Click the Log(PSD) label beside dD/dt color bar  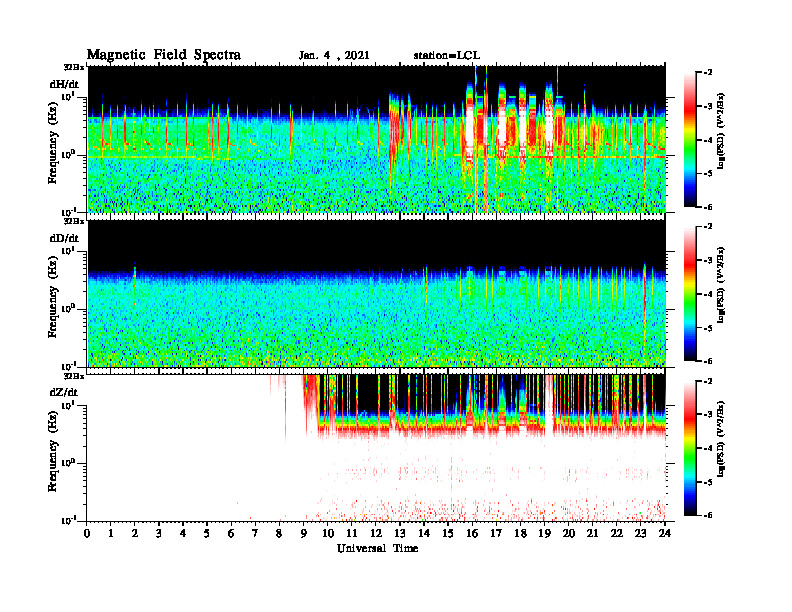point(721,285)
